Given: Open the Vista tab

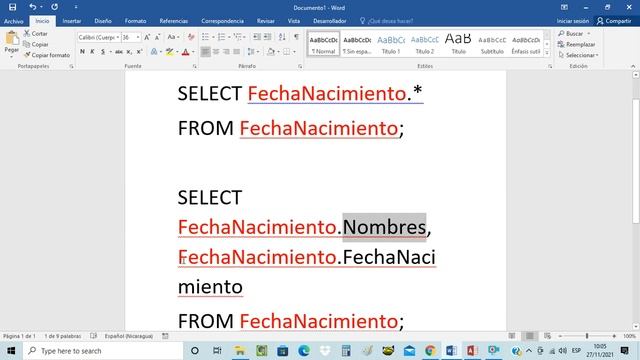Looking at the screenshot, I should point(293,21).
